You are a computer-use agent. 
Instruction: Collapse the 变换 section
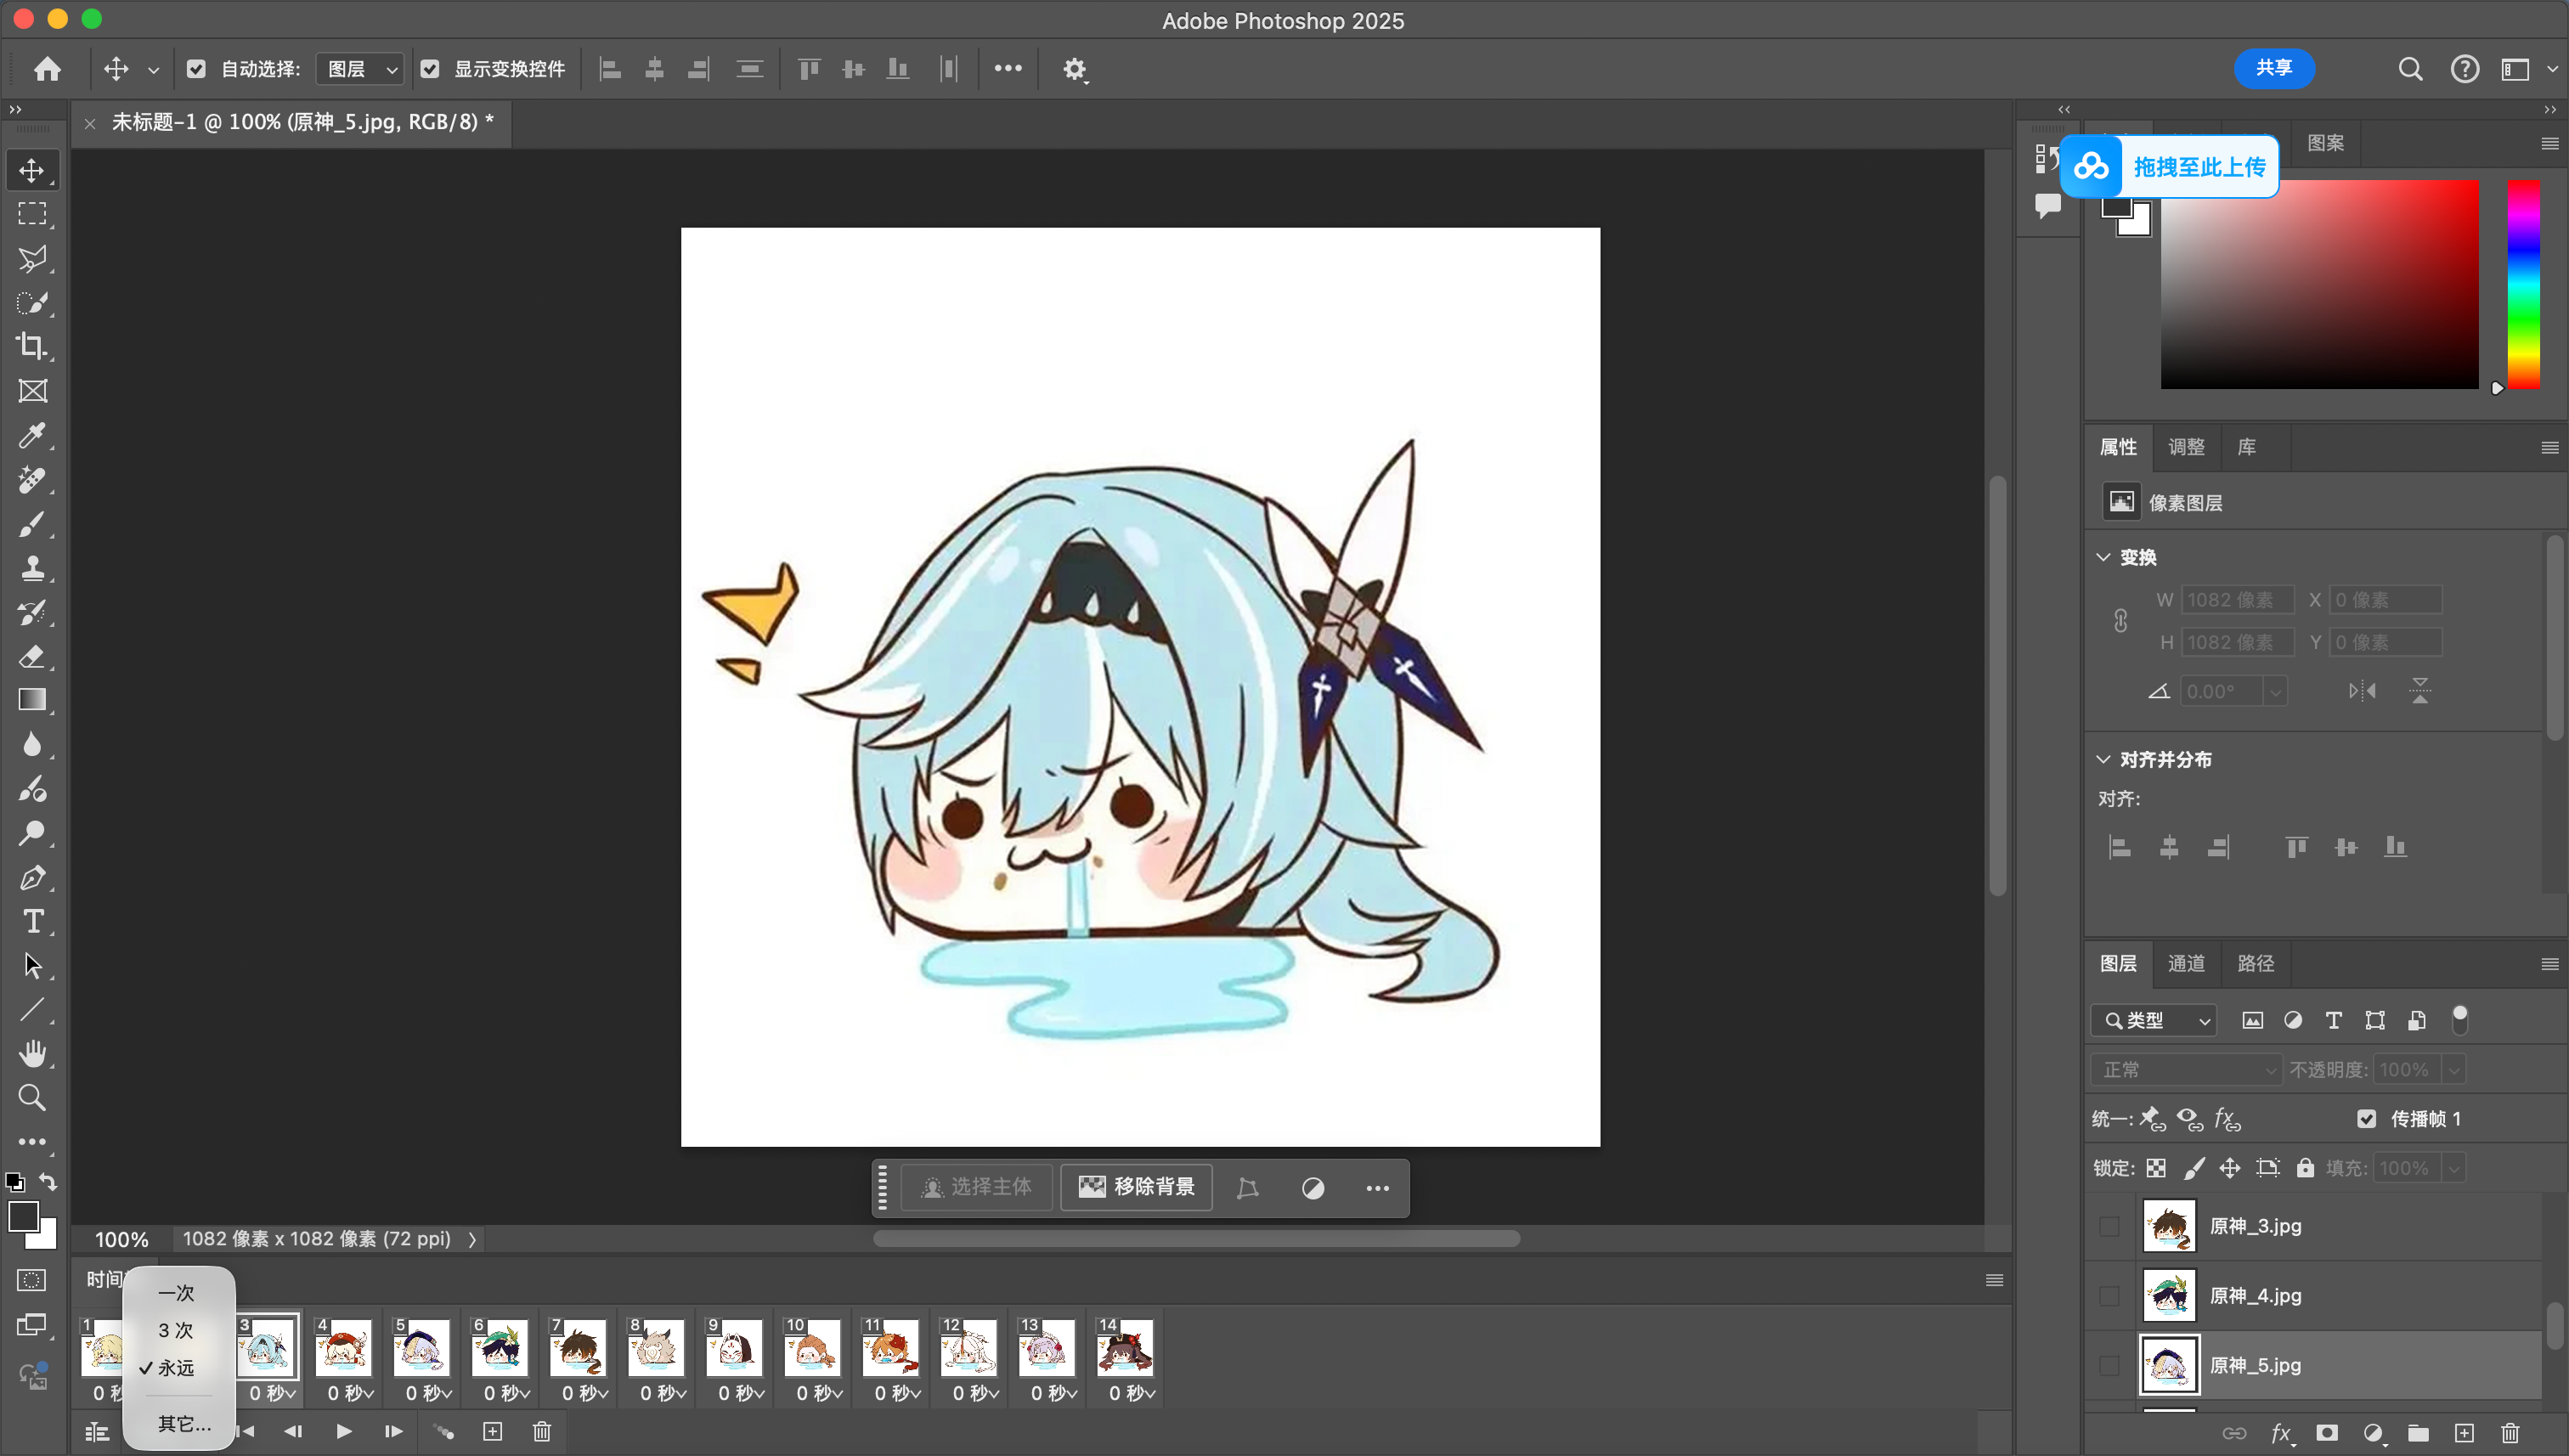2103,557
